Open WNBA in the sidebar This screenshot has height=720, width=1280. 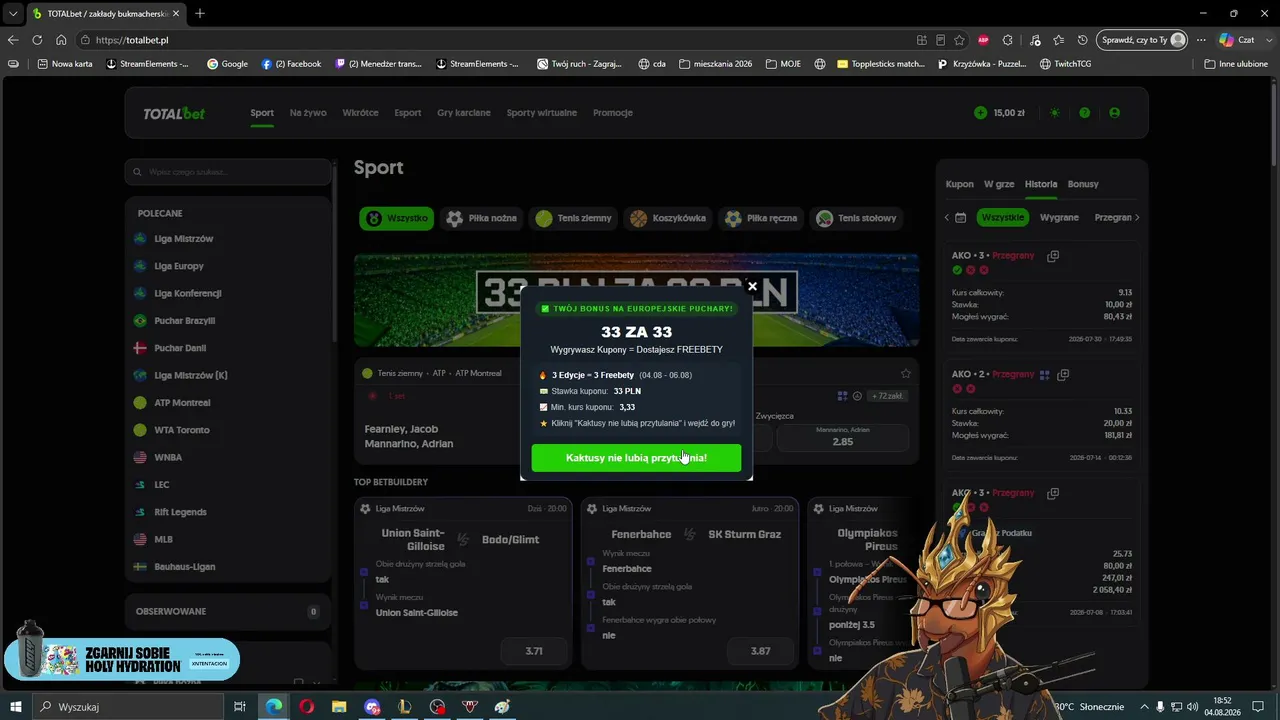[167, 457]
